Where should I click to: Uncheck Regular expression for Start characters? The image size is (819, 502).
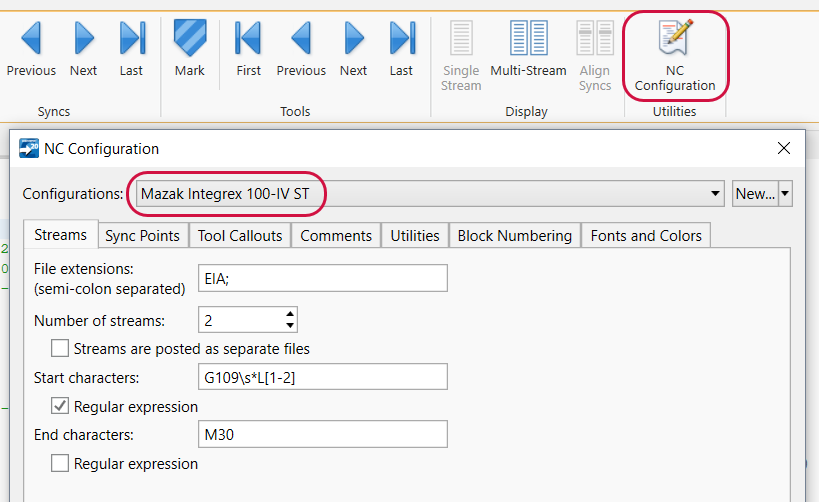pos(60,406)
